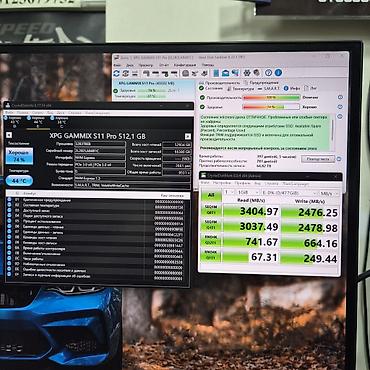Select third disk tab showing 34 °C in CrystalDiskInfo
370x370 pixels.
point(61,122)
